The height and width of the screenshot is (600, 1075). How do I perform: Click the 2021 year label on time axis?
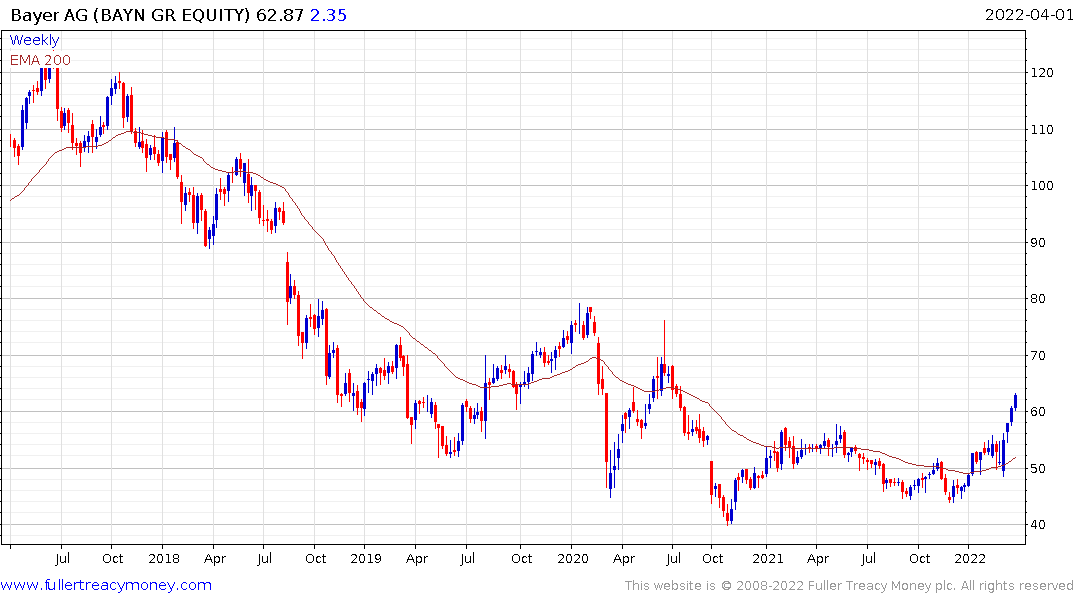tap(768, 559)
